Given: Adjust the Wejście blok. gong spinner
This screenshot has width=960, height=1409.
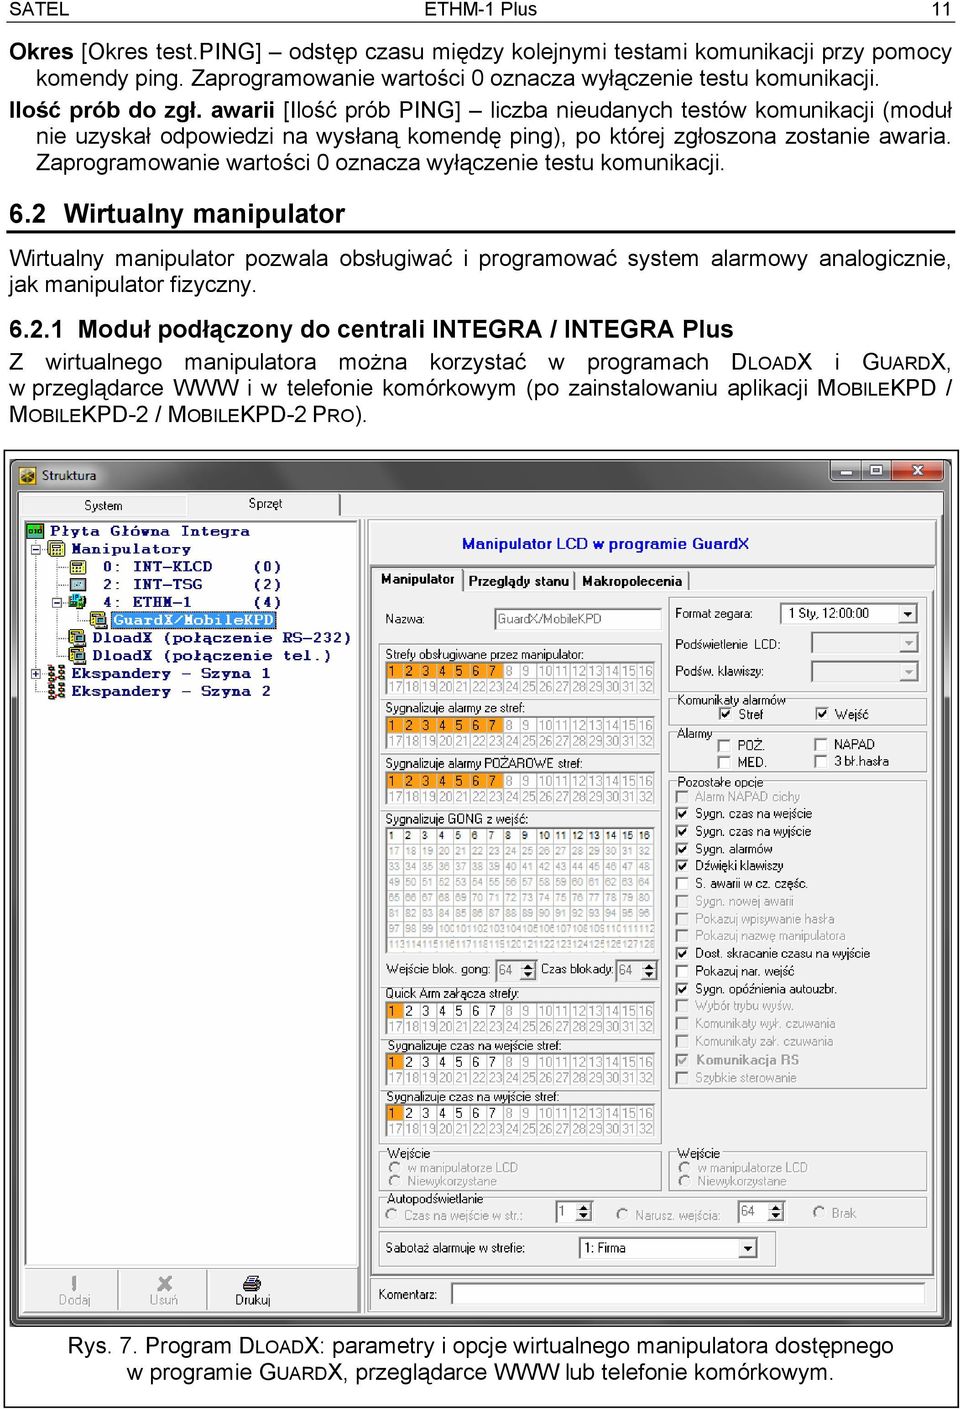Looking at the screenshot, I should (x=529, y=970).
